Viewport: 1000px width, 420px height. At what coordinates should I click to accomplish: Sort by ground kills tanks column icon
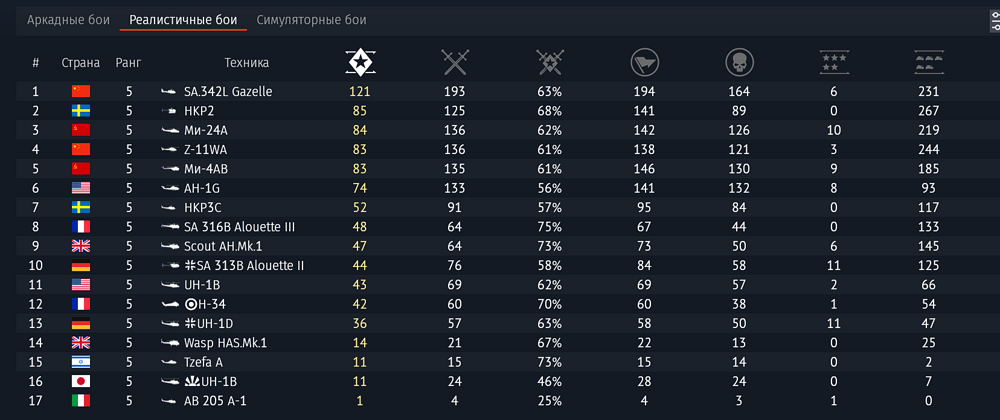[929, 63]
